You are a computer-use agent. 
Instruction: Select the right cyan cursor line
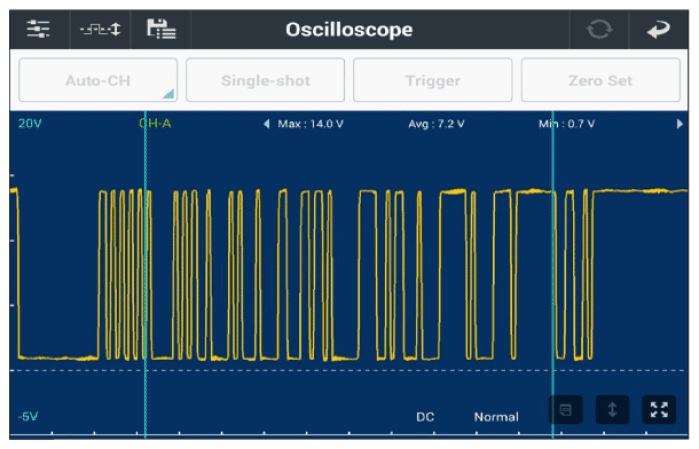[x=552, y=280]
